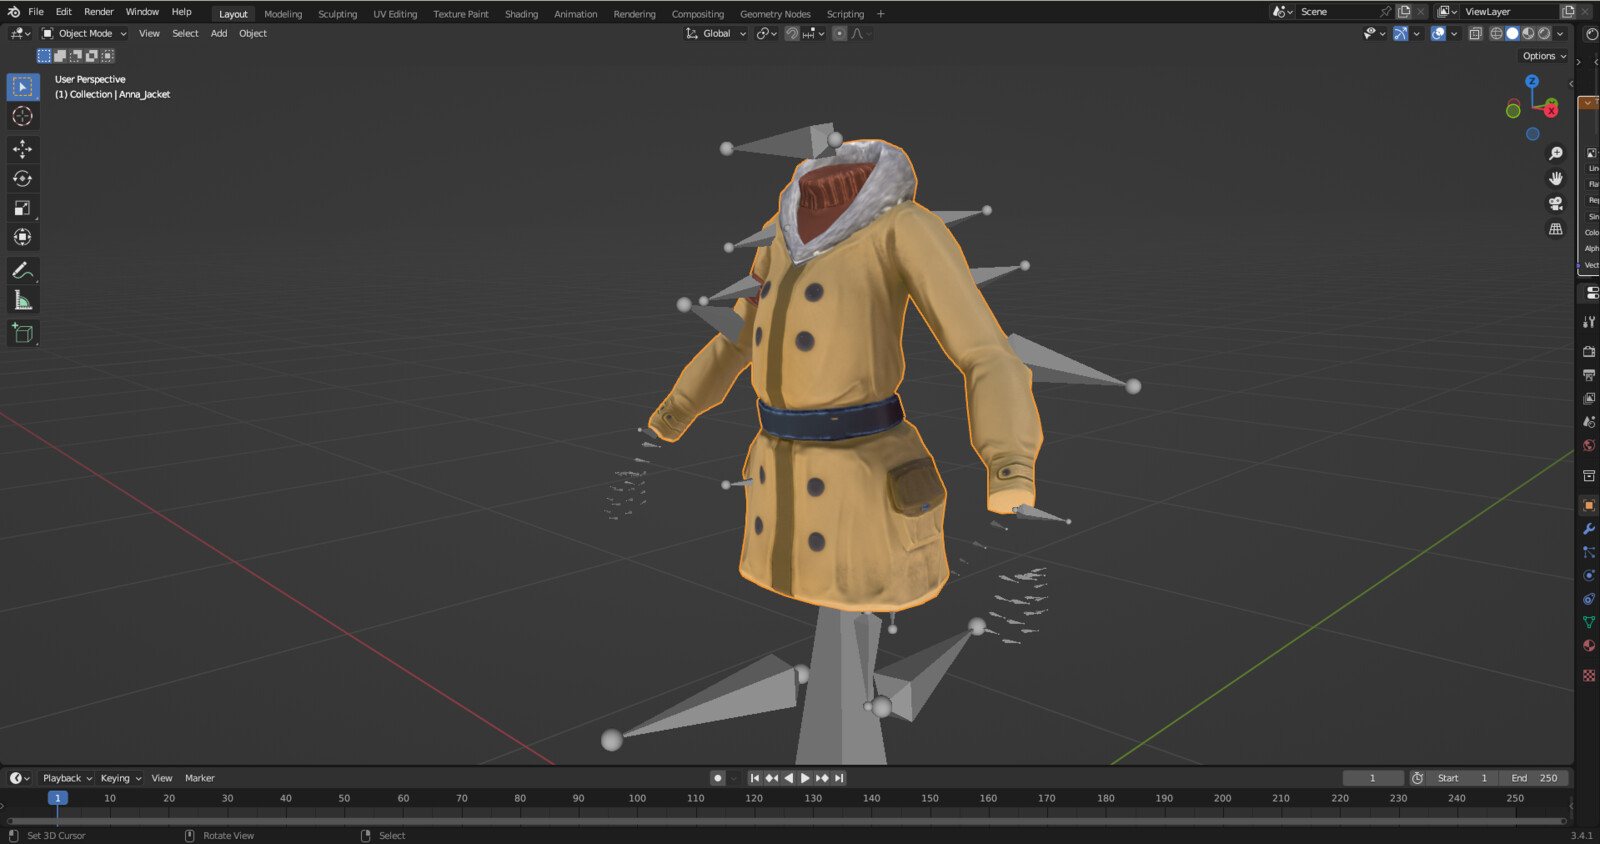Select the Scale tool
Screen dimensions: 1600x844
22,208
